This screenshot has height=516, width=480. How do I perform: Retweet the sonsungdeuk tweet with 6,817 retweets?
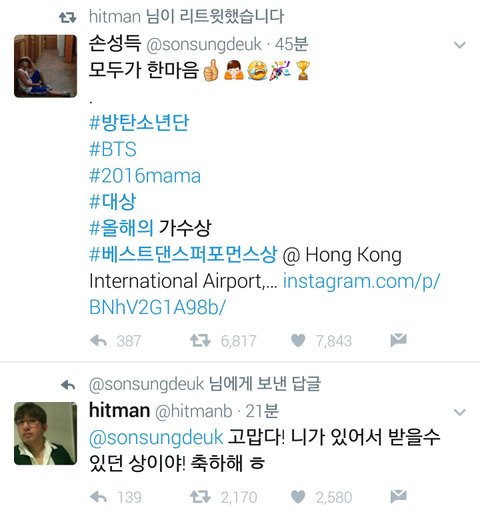click(x=200, y=340)
